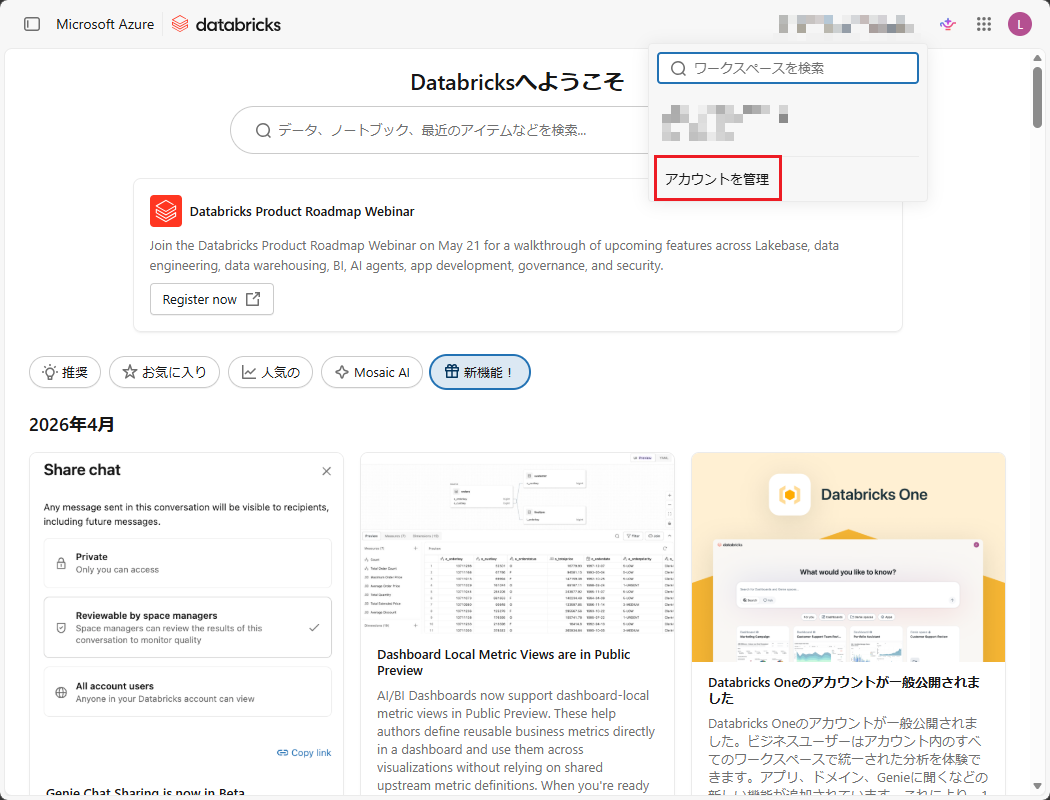
Task: Select the blurred workspace entry in dropdown
Action: pyautogui.click(x=725, y=120)
